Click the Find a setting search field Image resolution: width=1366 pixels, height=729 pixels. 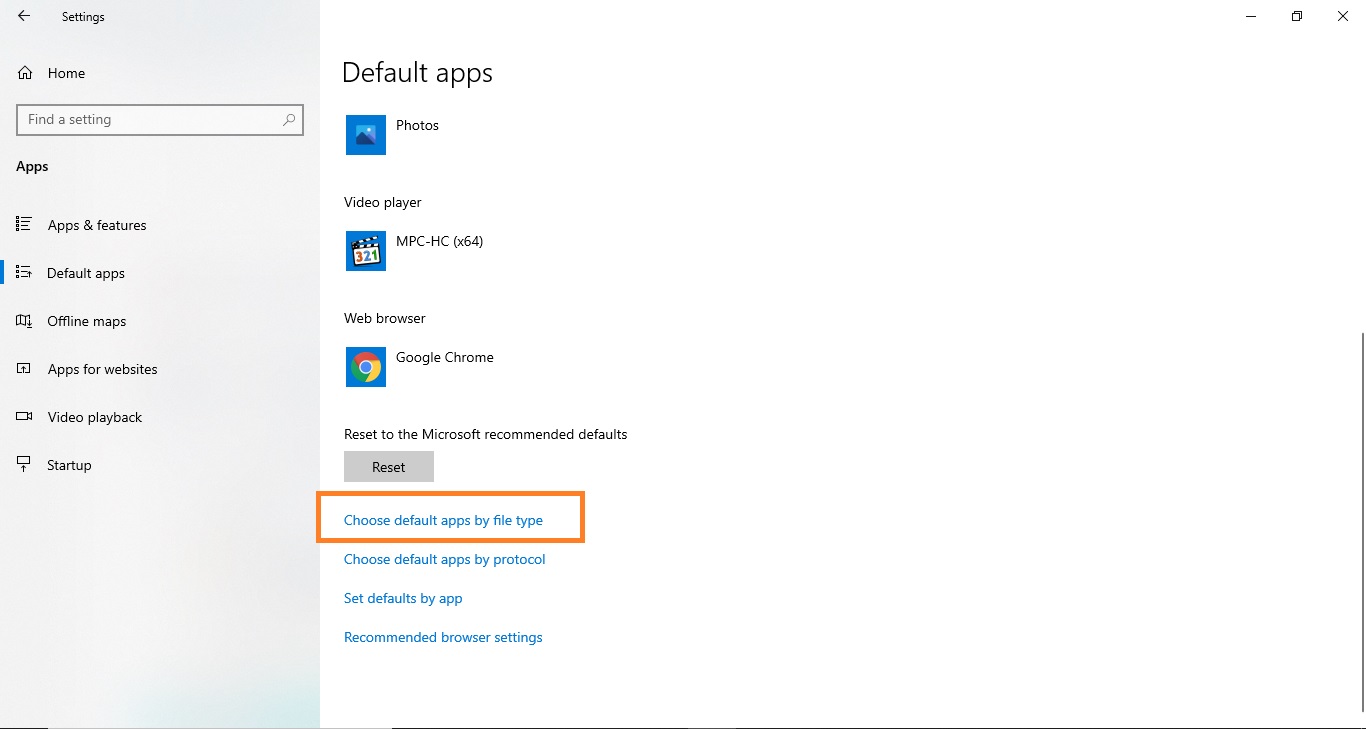point(150,119)
